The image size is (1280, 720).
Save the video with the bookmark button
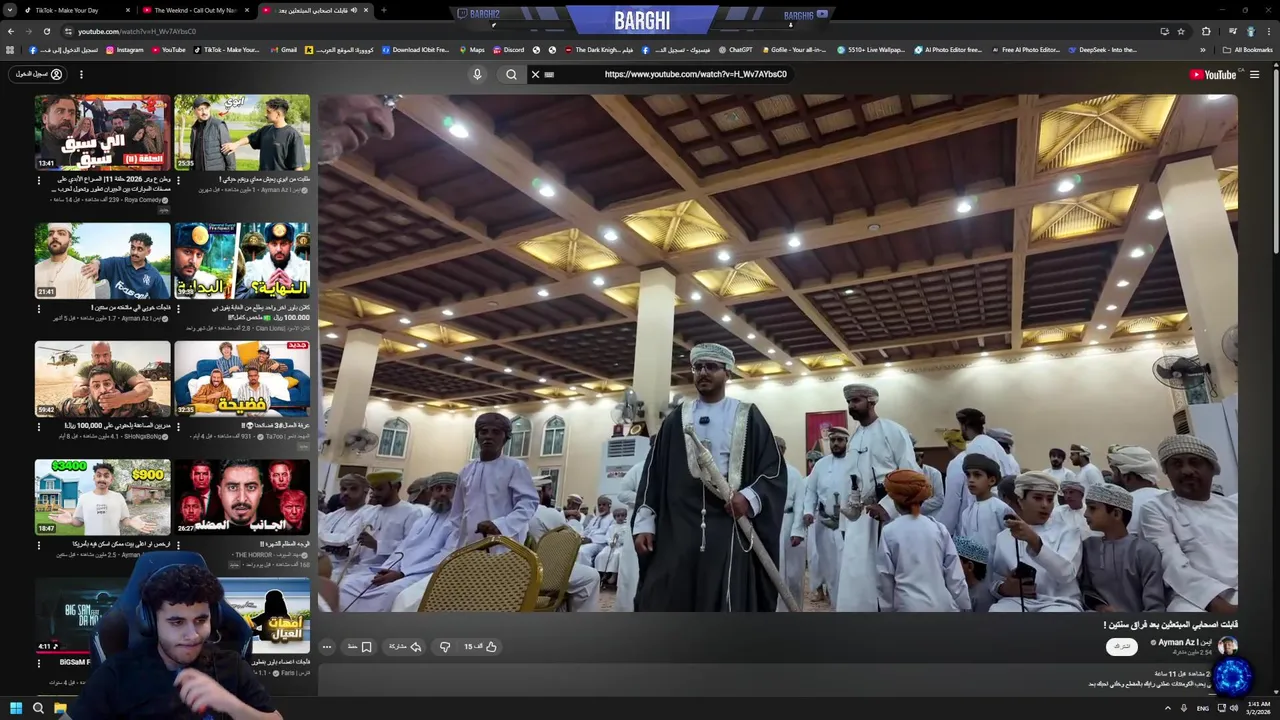360,647
